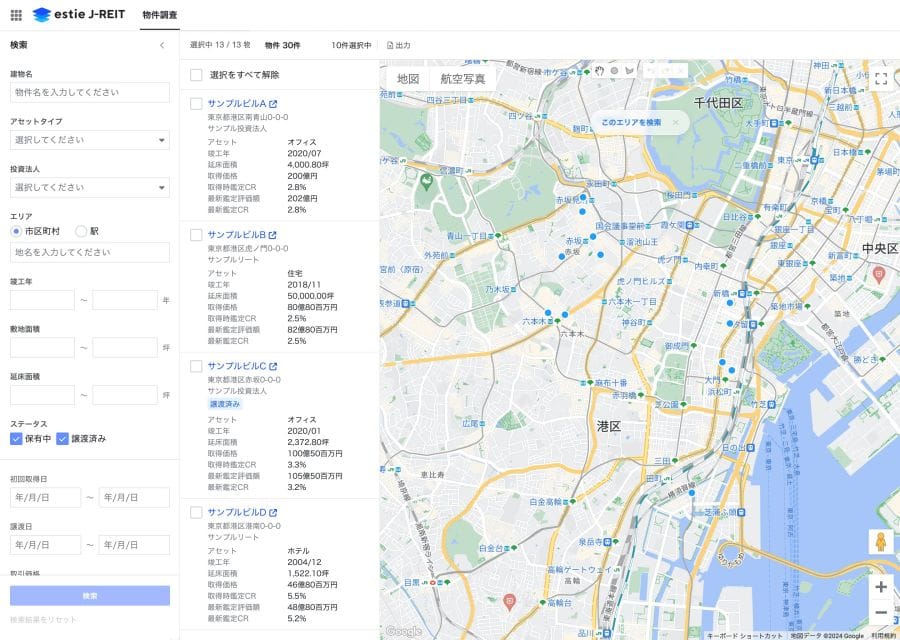Click the 建物名 input field
Viewport: 900px width, 640px height.
(90, 92)
